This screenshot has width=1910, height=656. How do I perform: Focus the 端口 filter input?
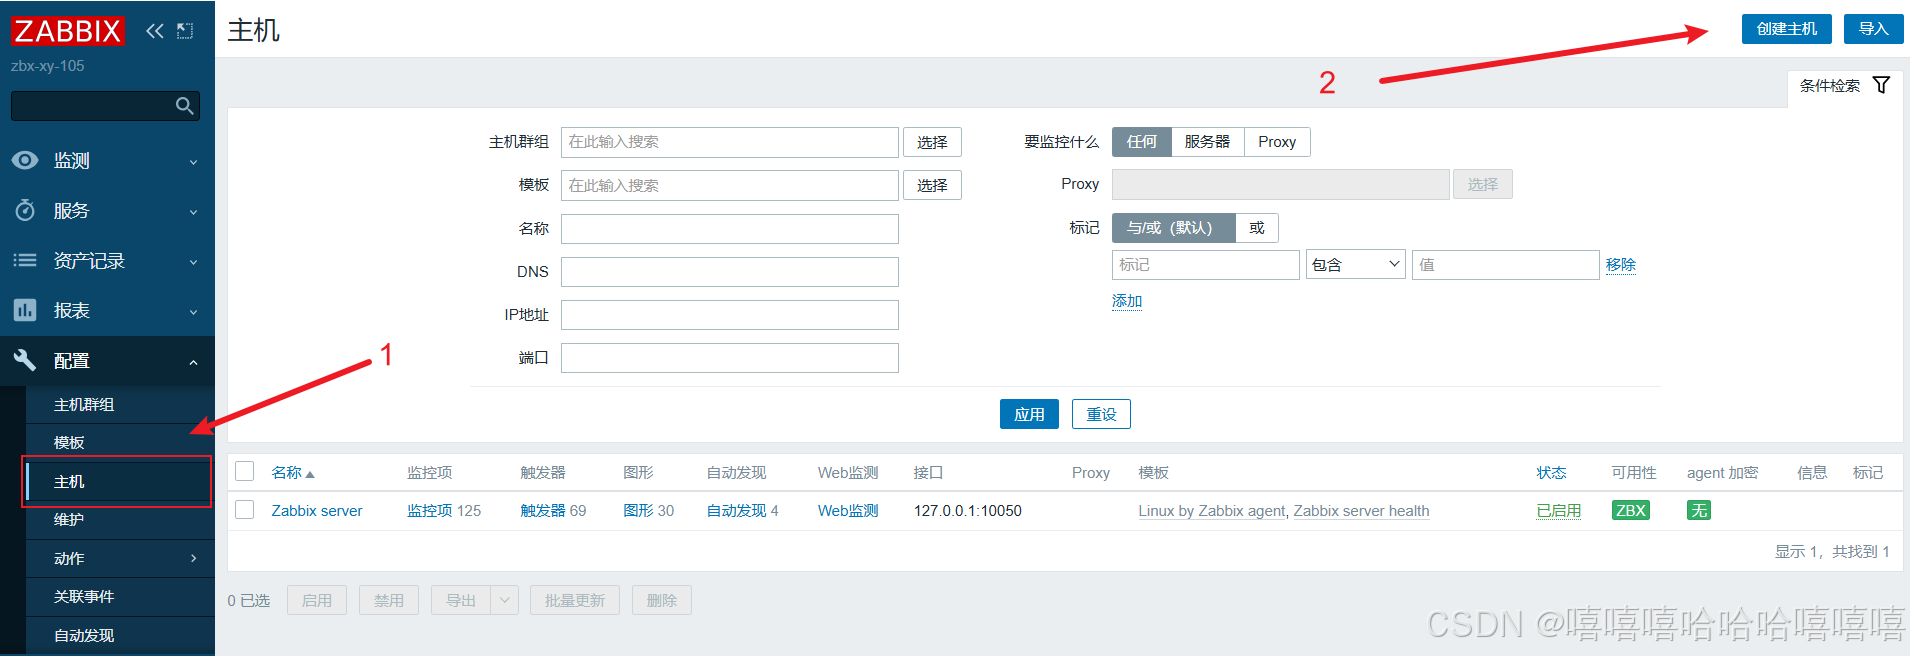click(730, 358)
